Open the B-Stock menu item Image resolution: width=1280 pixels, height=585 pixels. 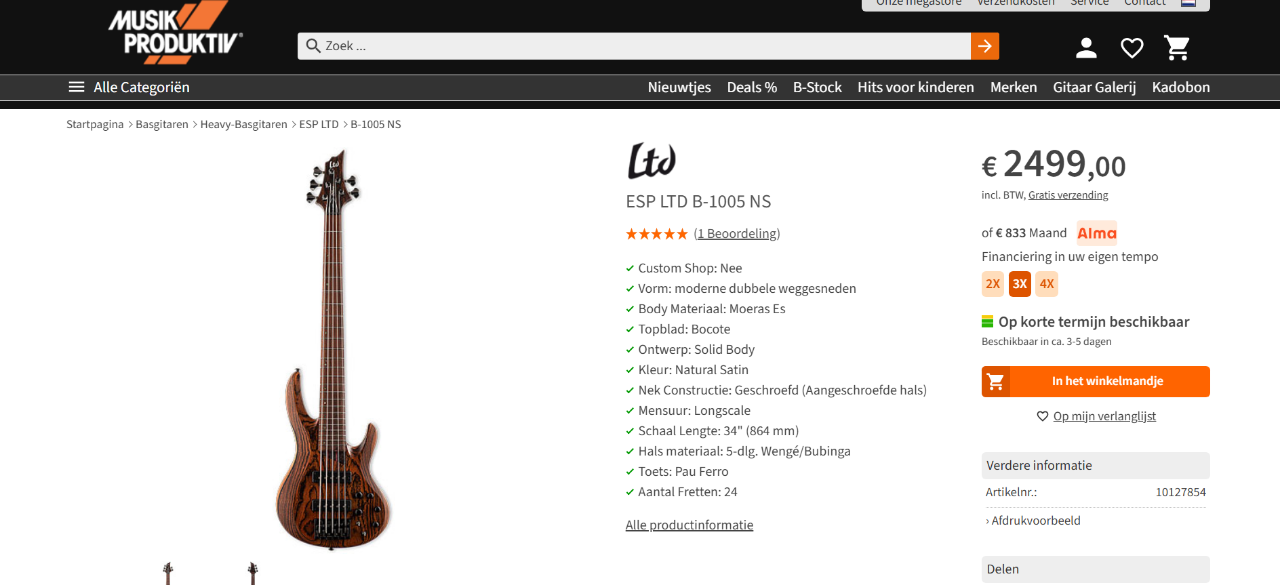point(817,87)
